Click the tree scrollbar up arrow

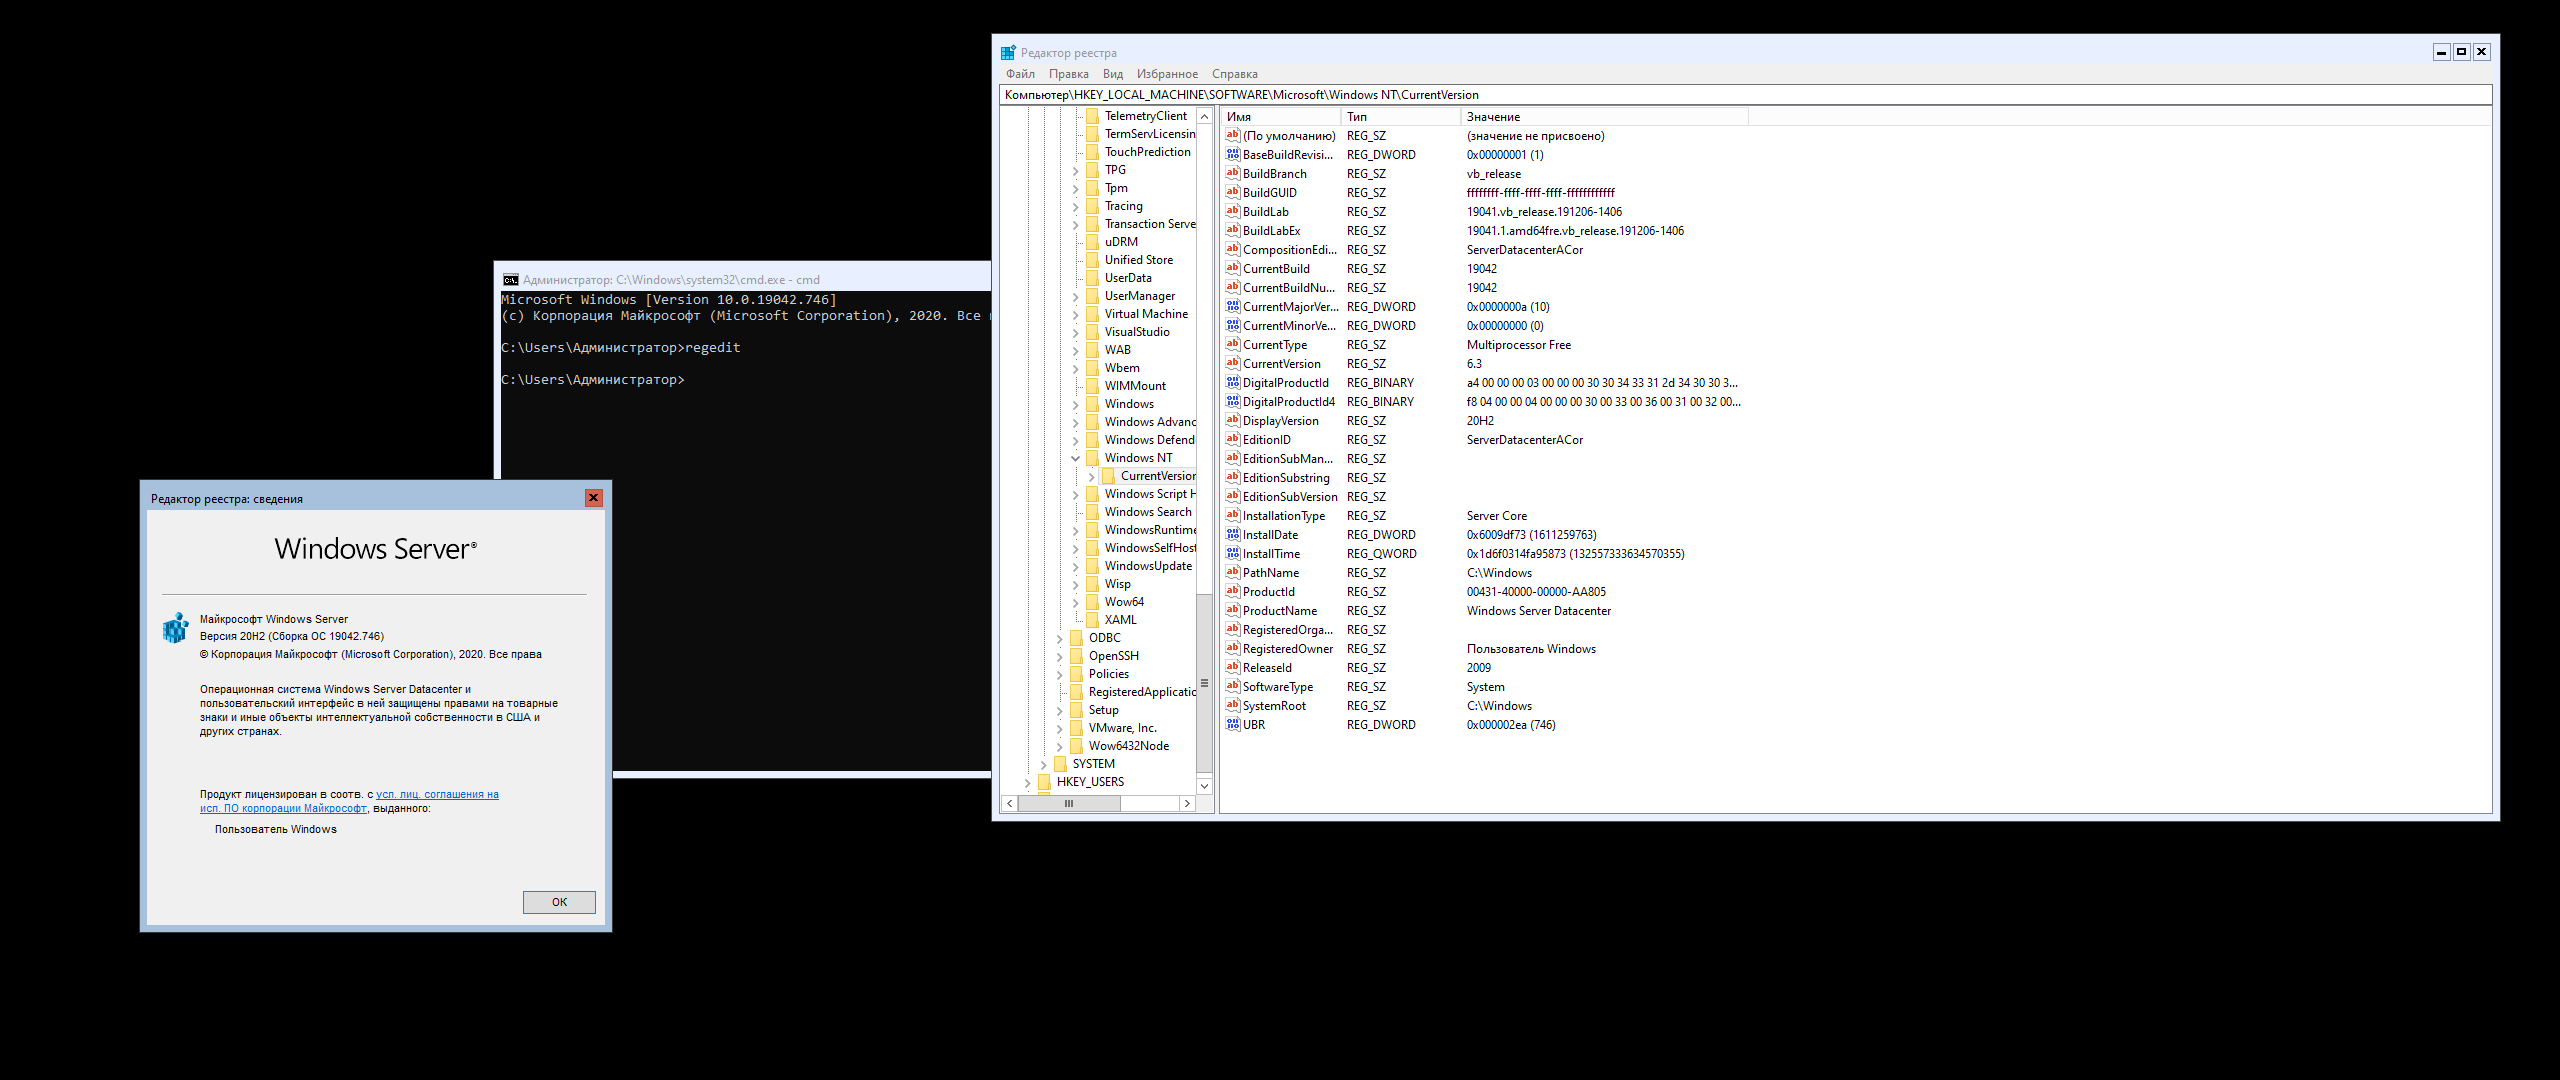pos(1204,117)
